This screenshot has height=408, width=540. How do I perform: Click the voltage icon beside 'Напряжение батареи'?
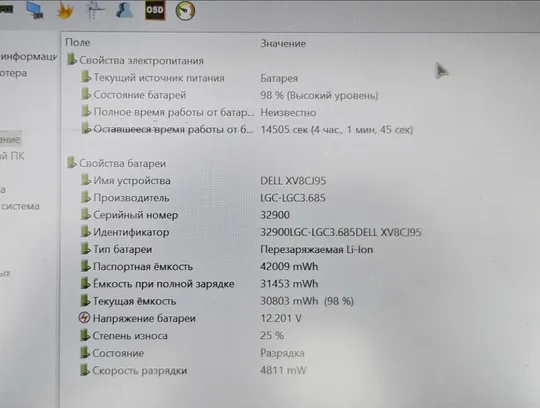(x=84, y=317)
